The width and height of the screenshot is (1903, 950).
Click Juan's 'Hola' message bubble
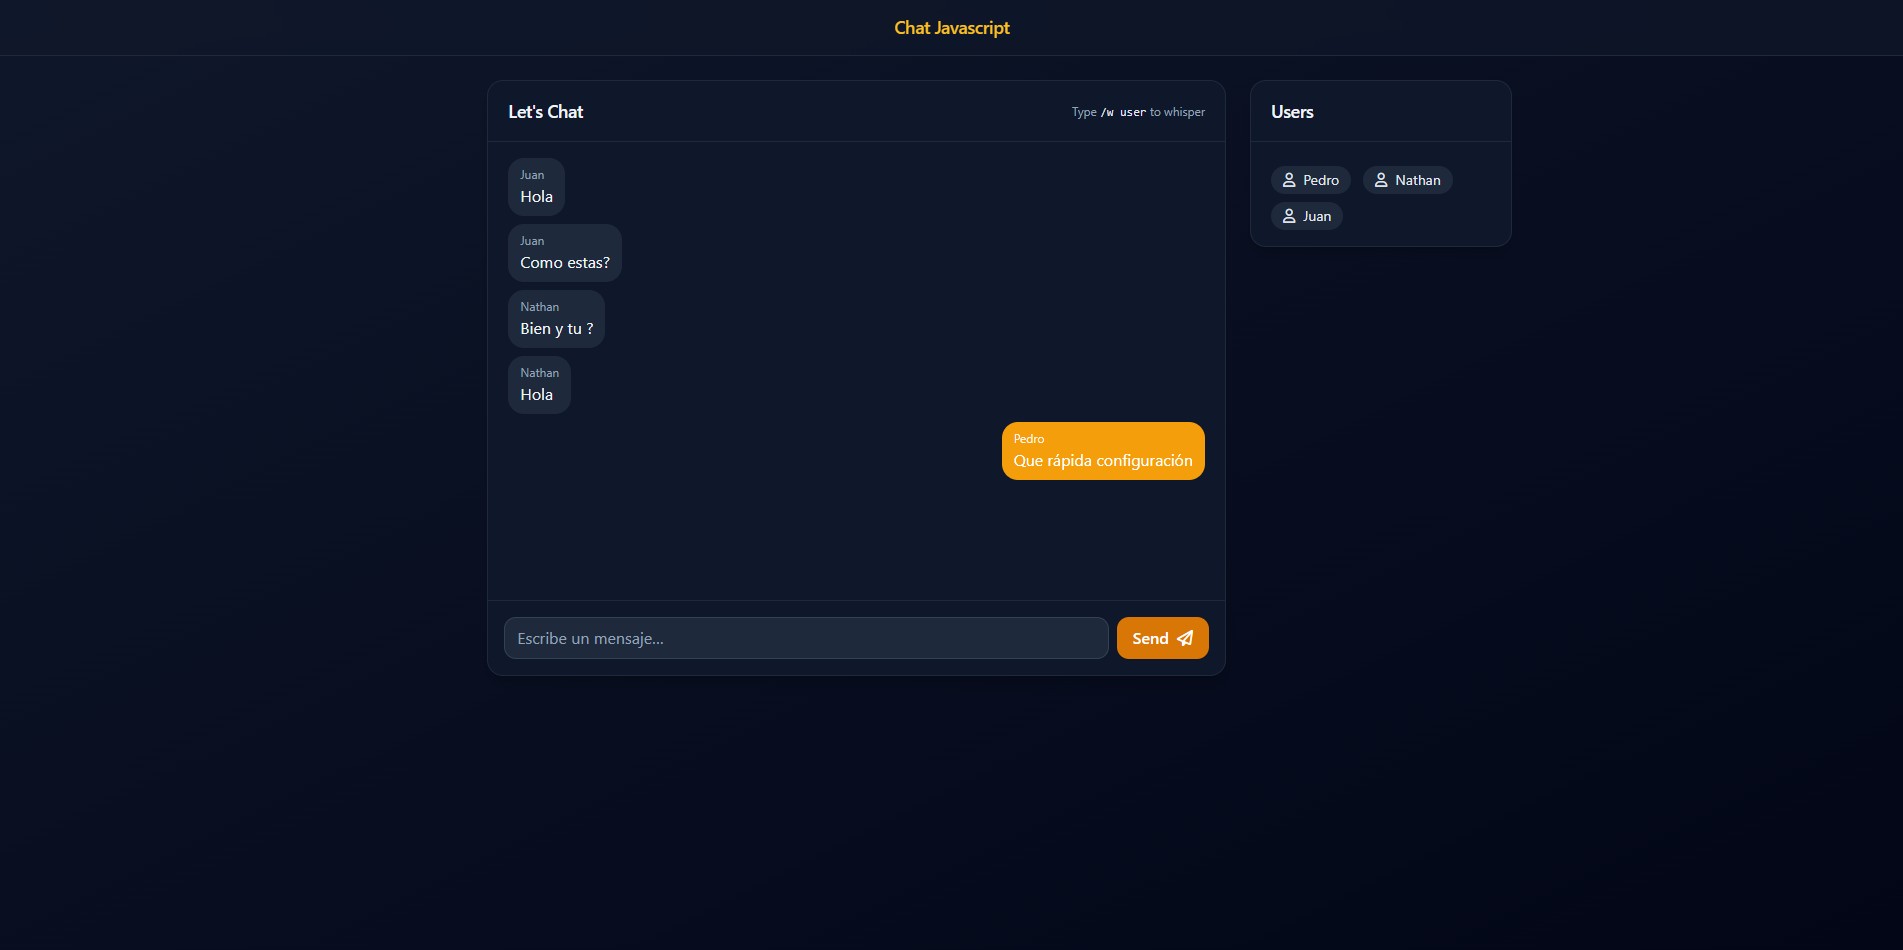click(x=537, y=187)
